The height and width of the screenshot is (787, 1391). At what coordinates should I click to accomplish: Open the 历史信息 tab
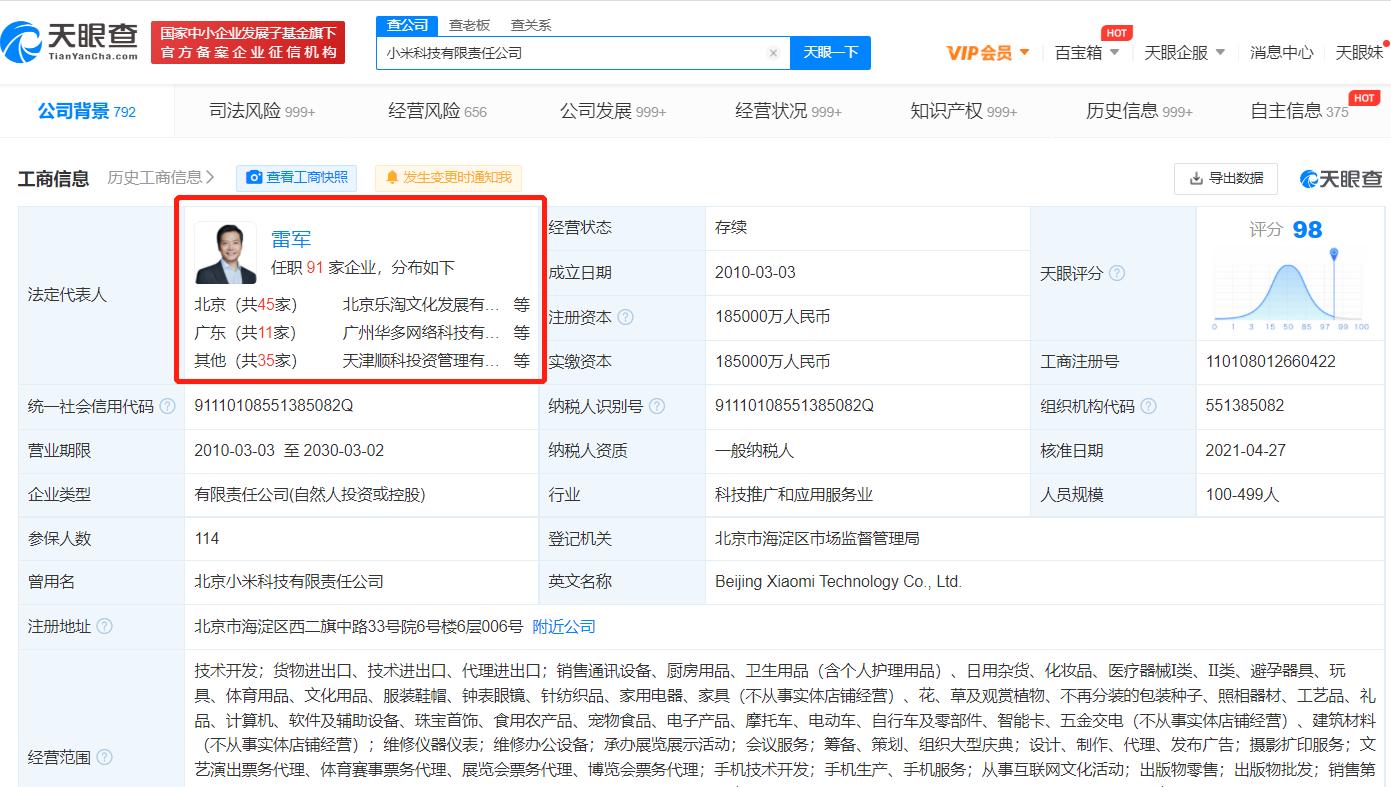point(1139,111)
